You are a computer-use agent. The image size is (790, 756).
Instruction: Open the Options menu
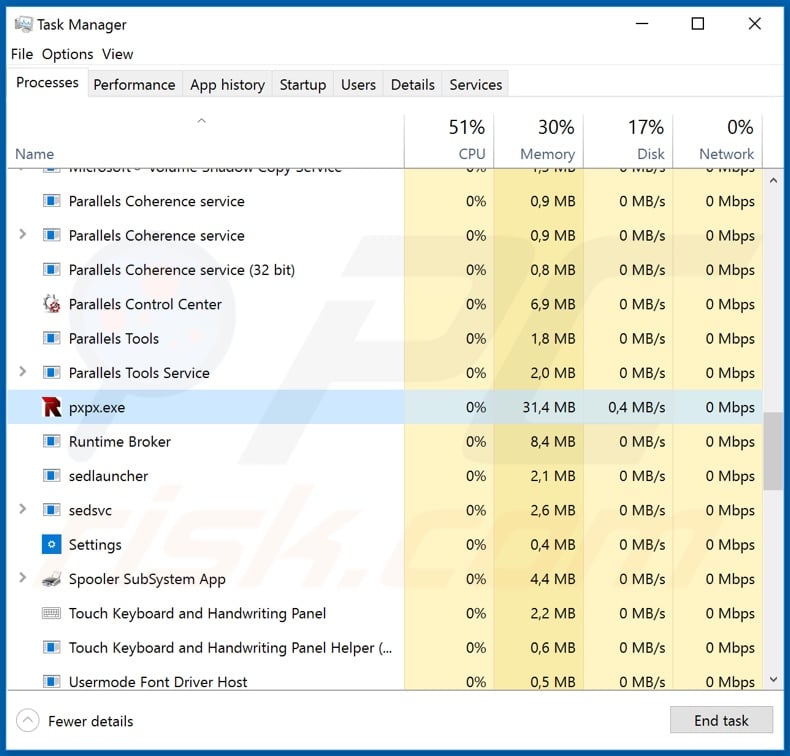68,54
